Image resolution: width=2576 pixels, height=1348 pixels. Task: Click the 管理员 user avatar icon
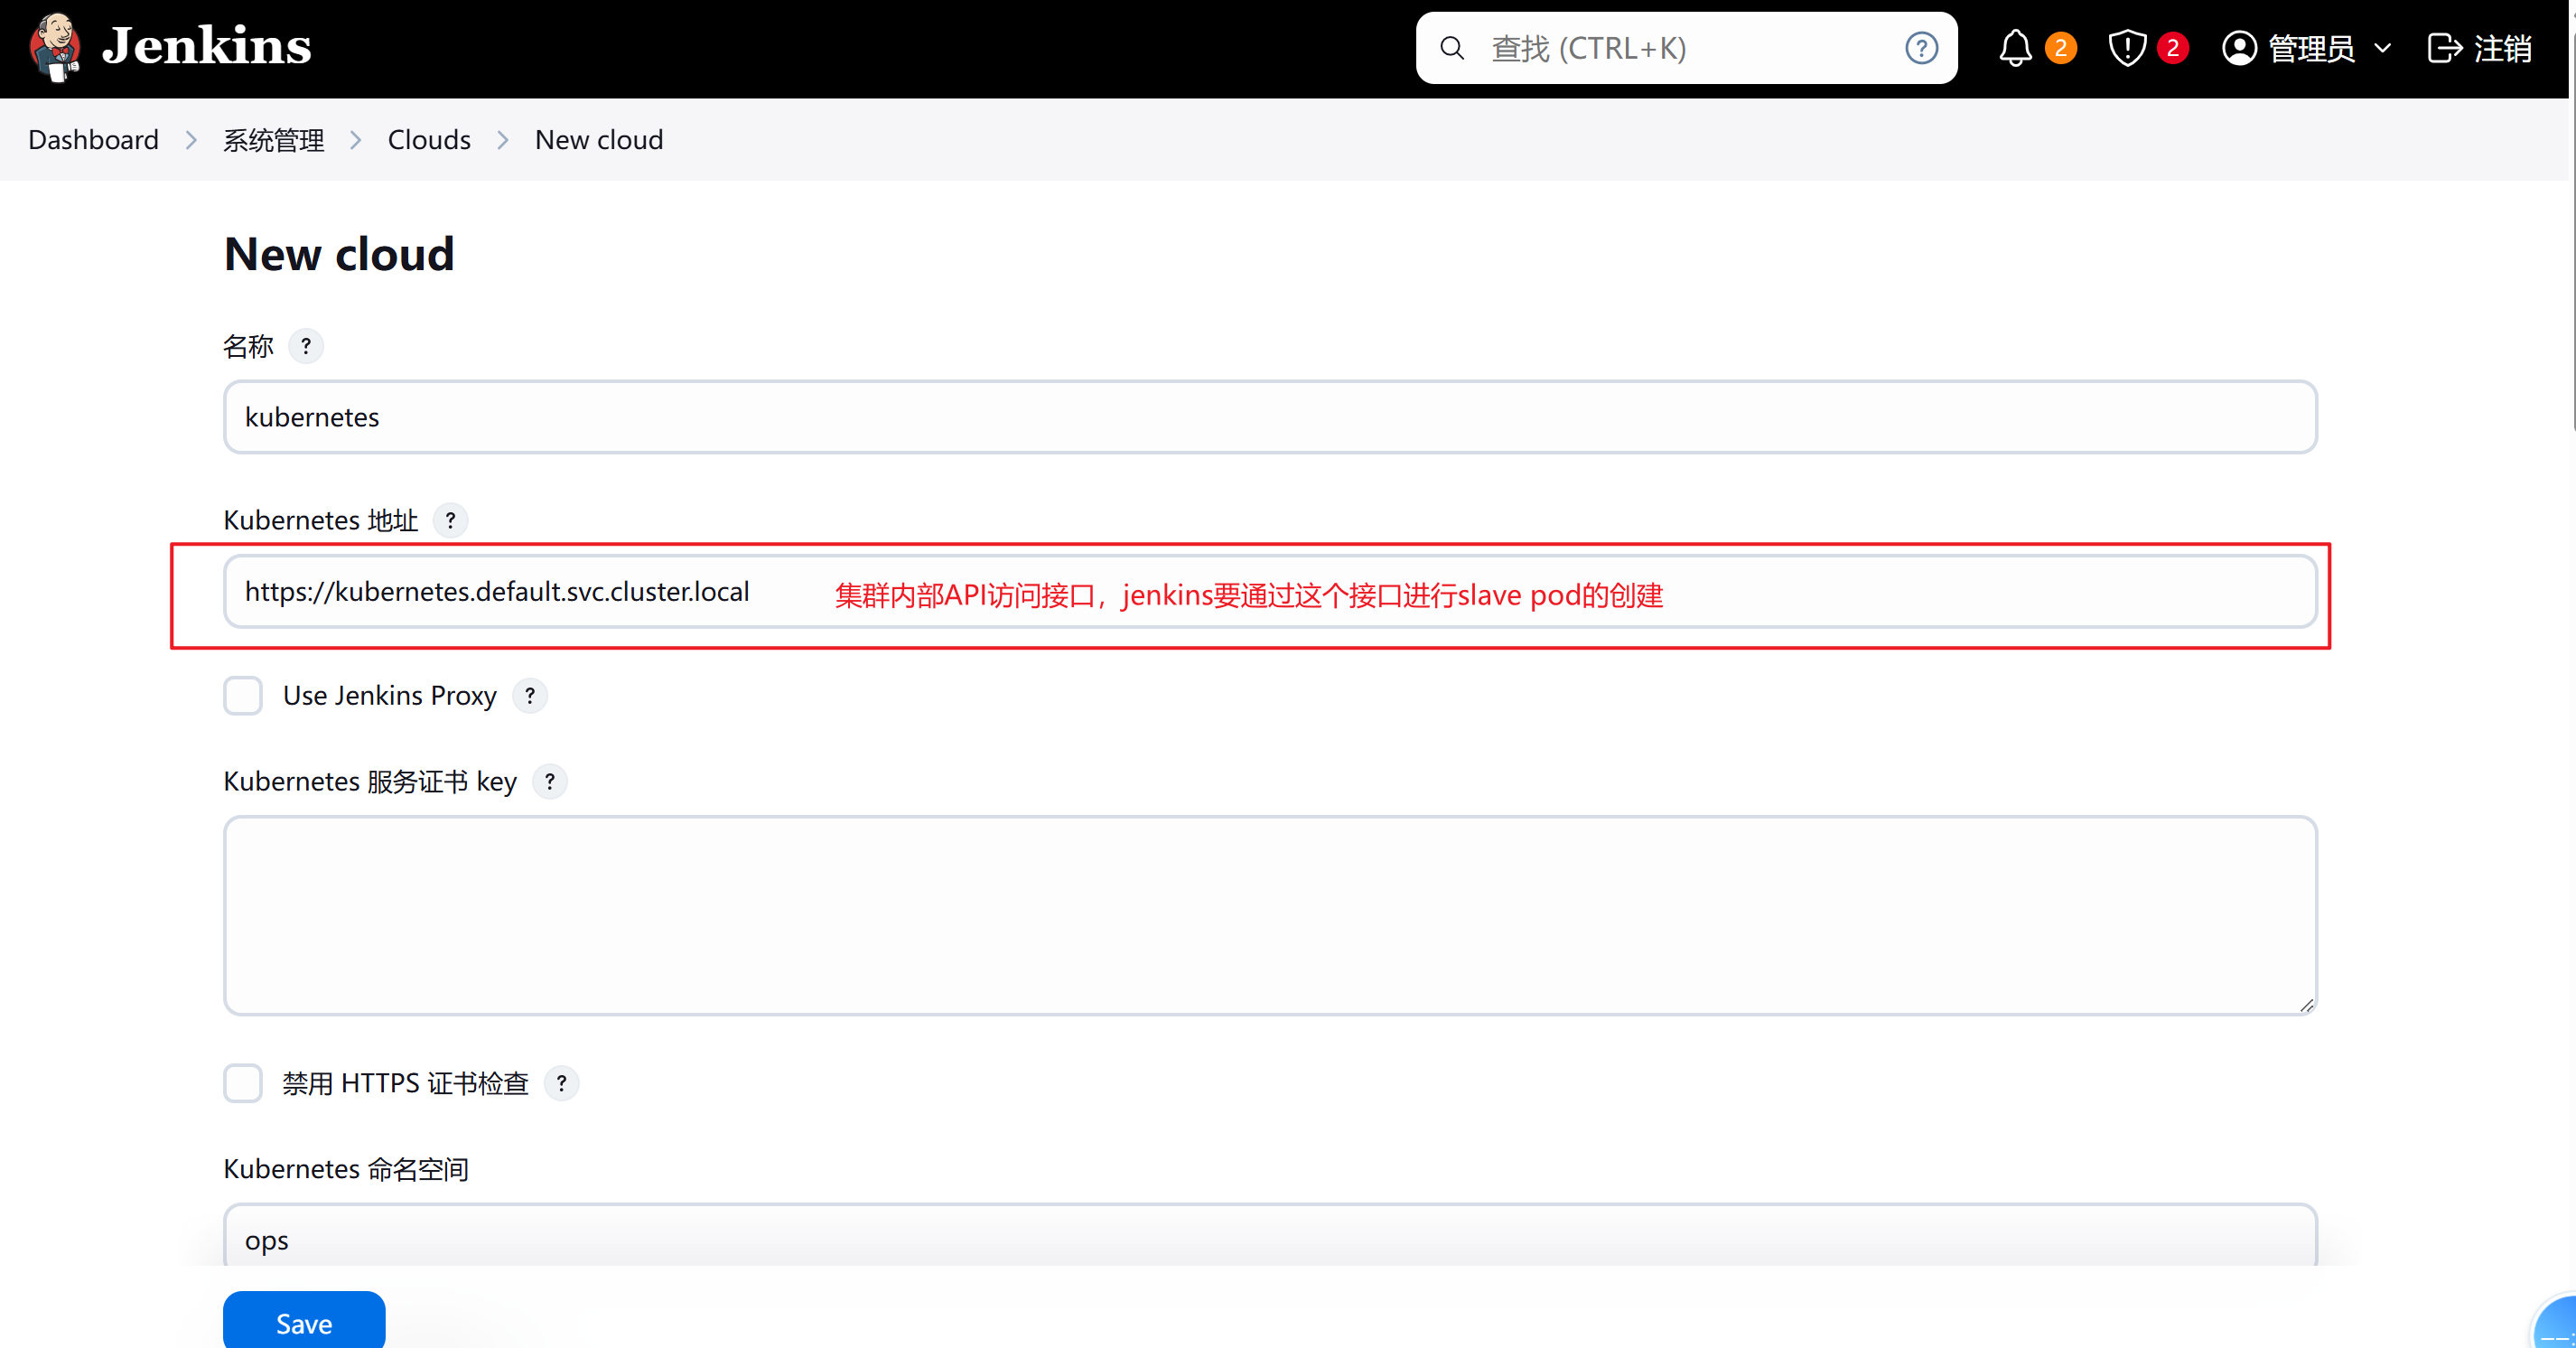coord(2239,48)
